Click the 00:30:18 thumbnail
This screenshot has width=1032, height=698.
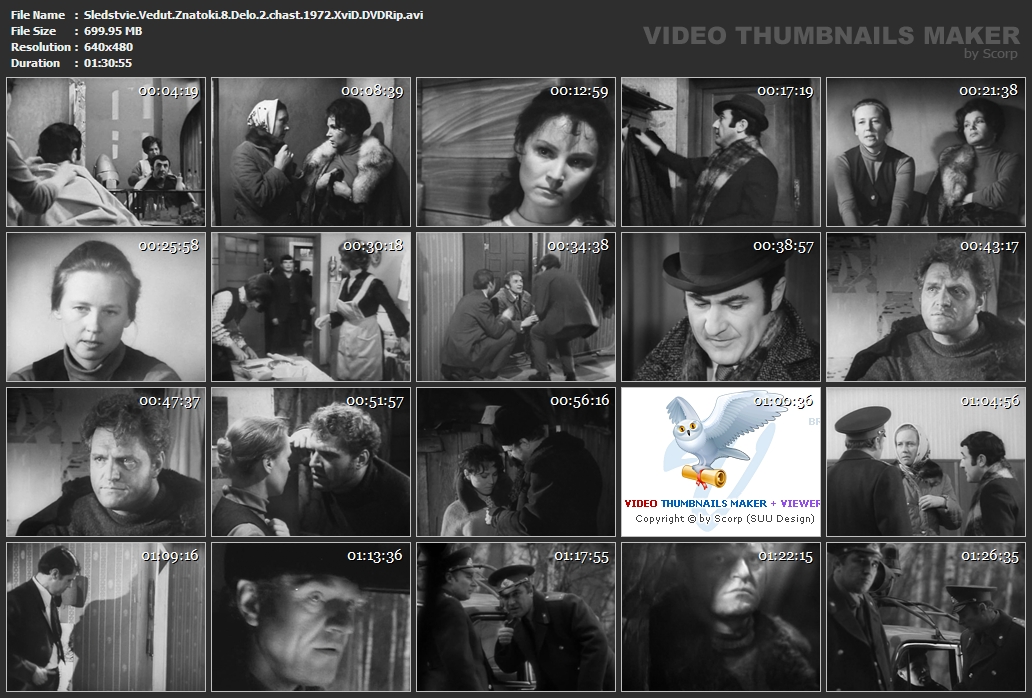coord(311,307)
